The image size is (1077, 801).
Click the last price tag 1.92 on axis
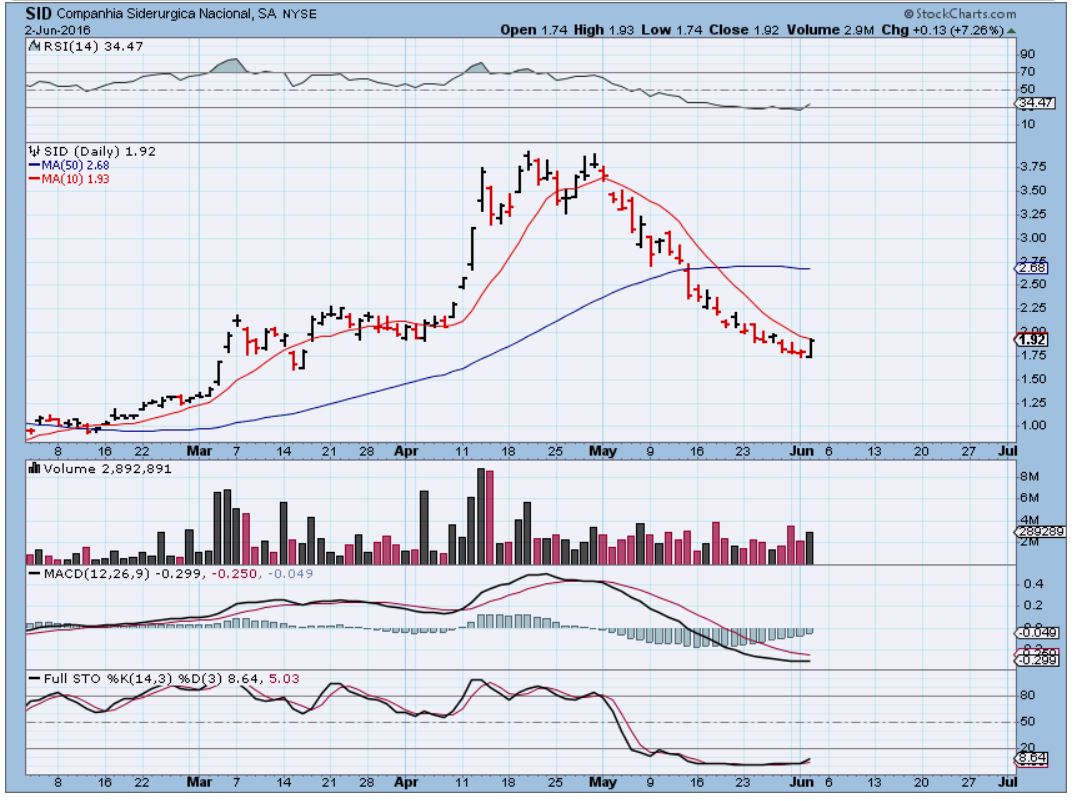(x=1032, y=340)
